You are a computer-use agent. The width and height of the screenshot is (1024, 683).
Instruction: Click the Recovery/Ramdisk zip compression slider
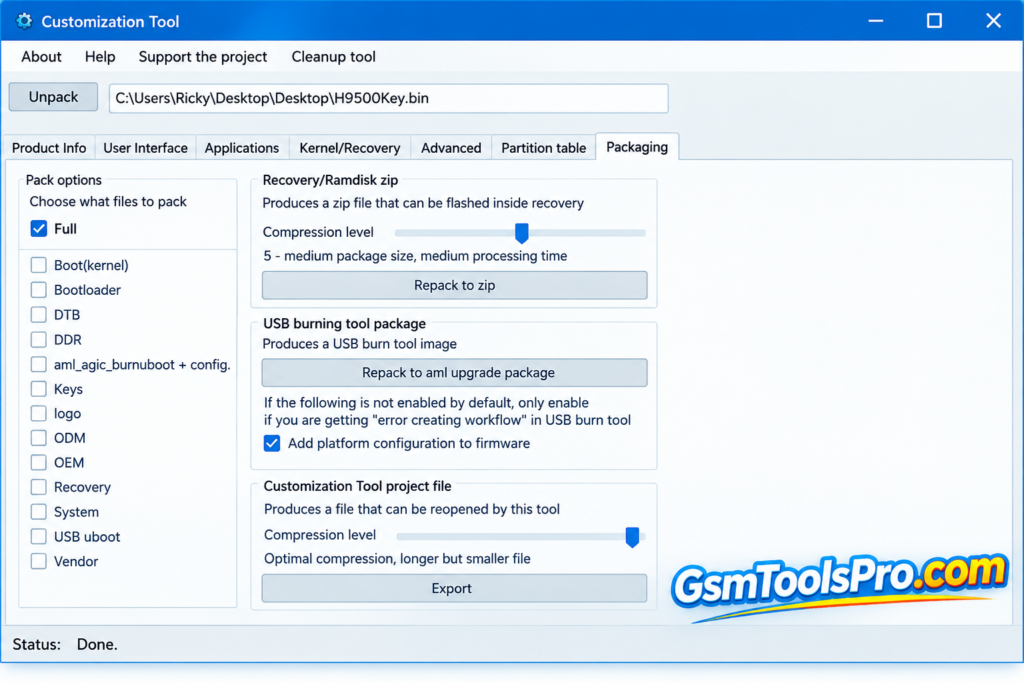point(520,232)
